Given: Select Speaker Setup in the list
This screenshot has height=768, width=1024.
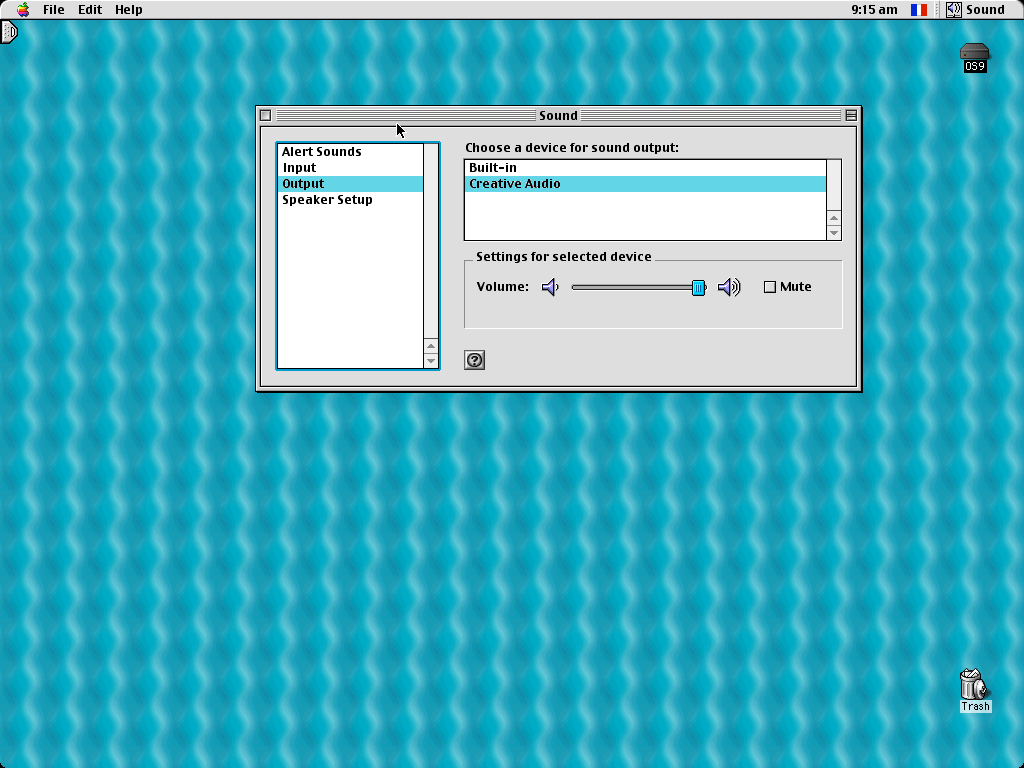Looking at the screenshot, I should coord(350,200).
